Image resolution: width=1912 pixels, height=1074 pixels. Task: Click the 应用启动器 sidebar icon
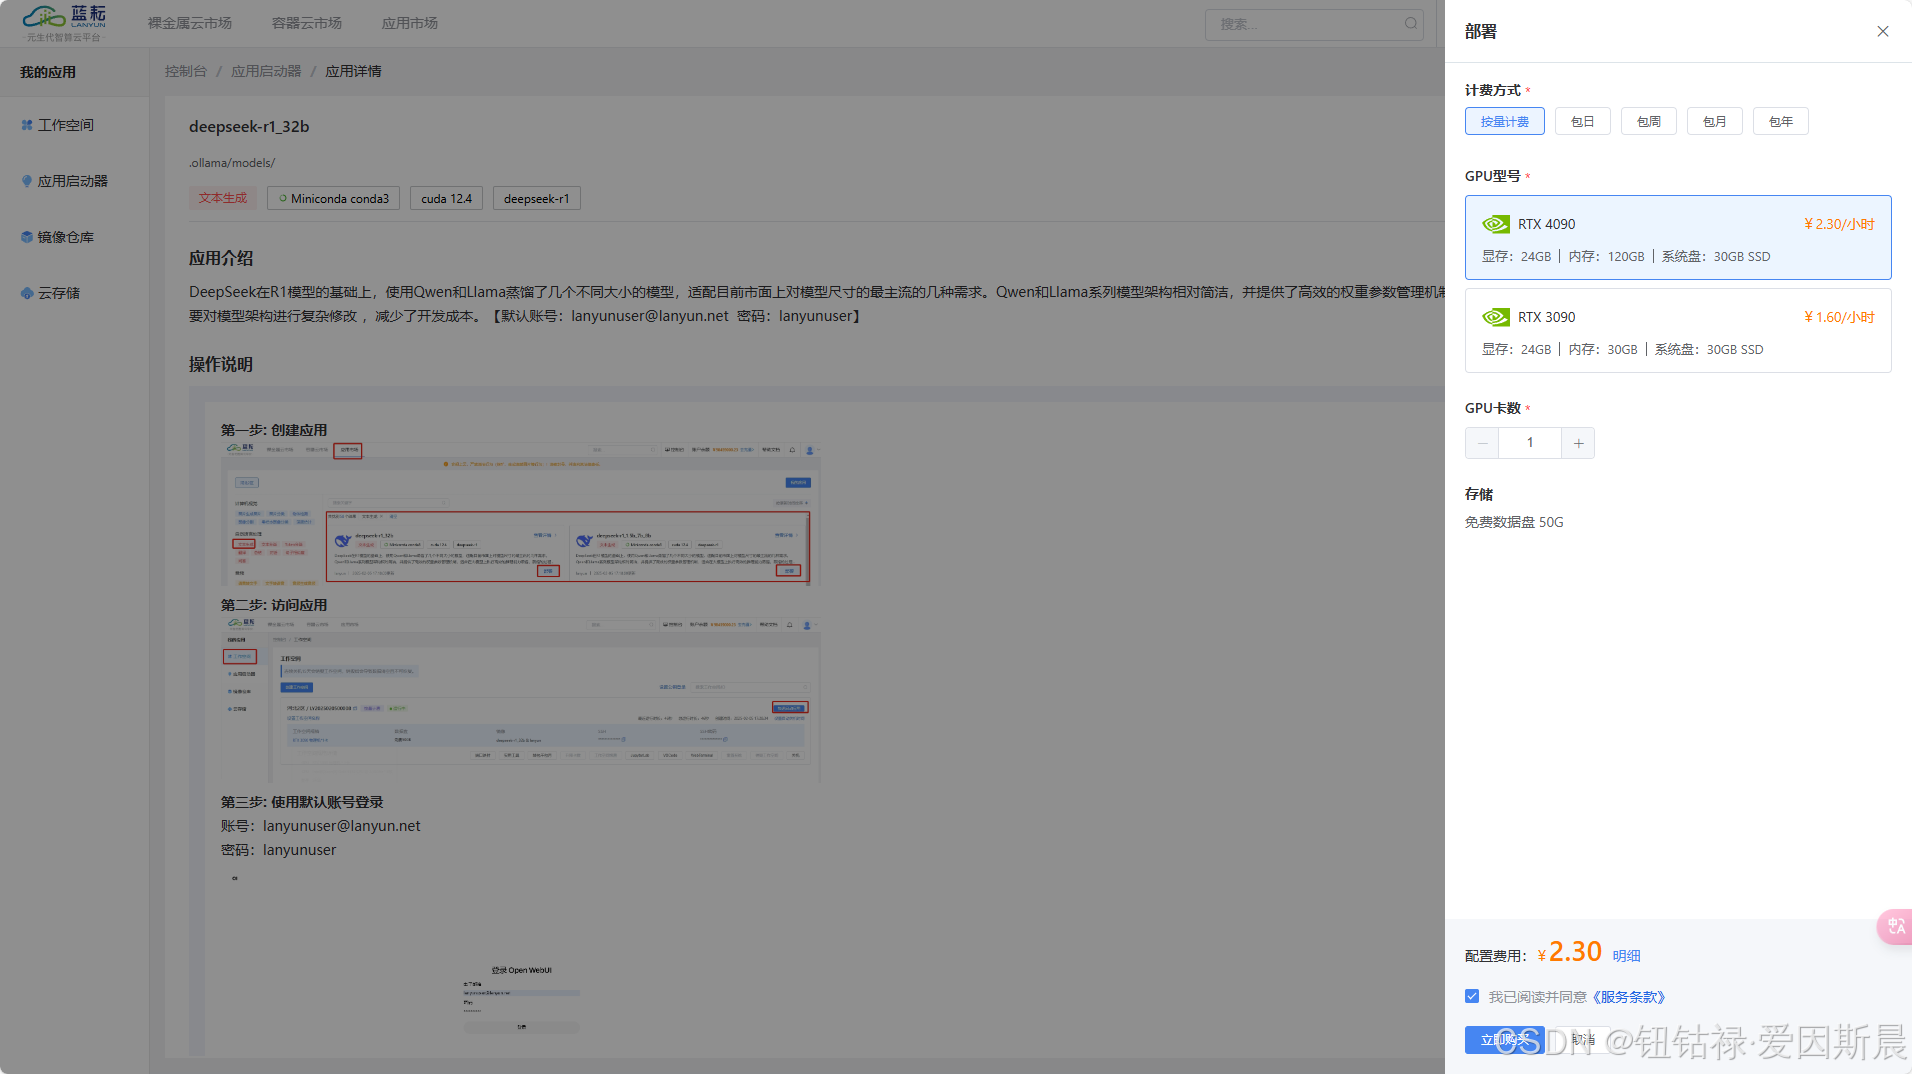(27, 181)
